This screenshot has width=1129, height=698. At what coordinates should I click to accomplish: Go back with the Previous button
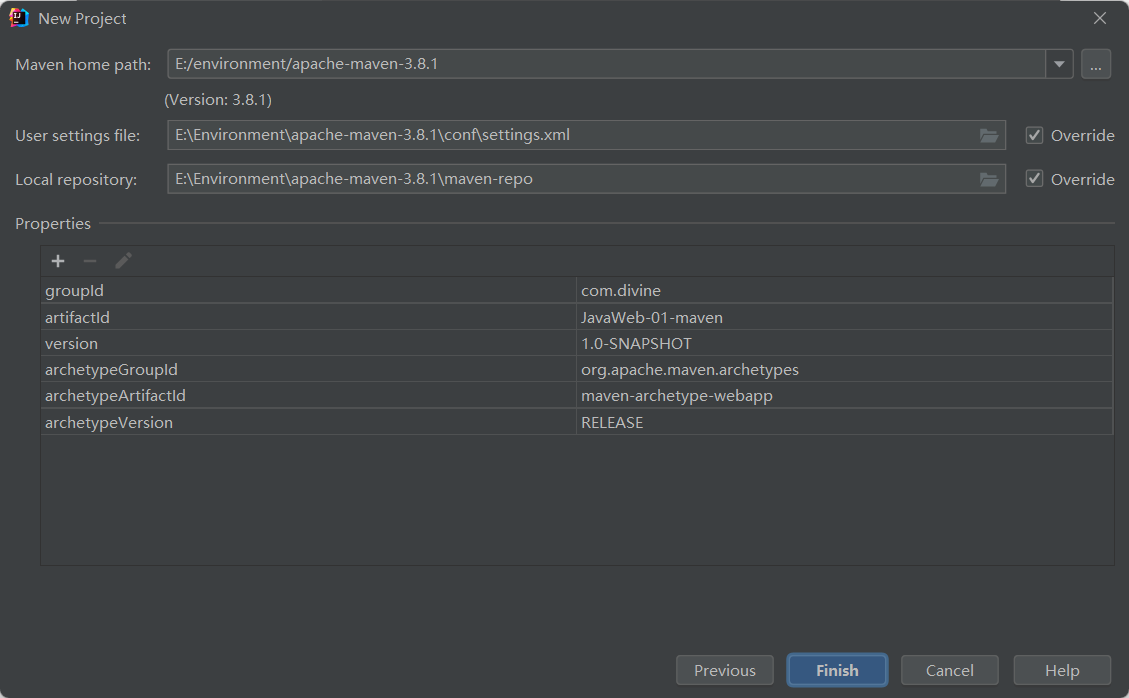click(724, 671)
